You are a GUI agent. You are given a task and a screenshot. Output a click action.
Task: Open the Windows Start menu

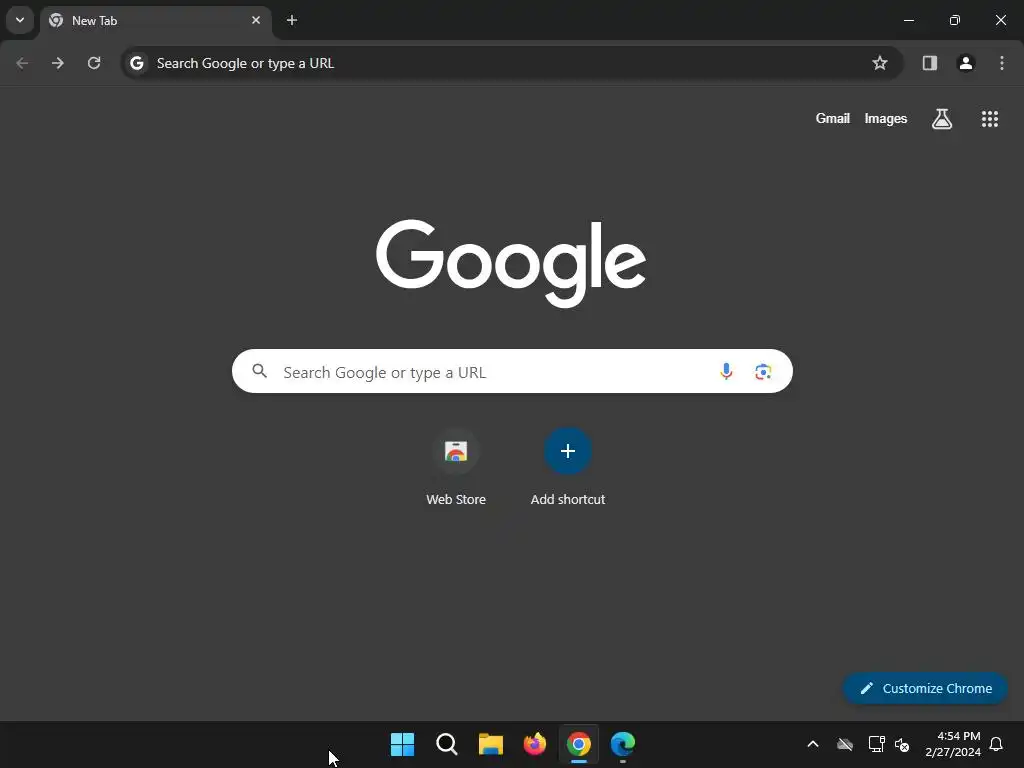(x=402, y=744)
